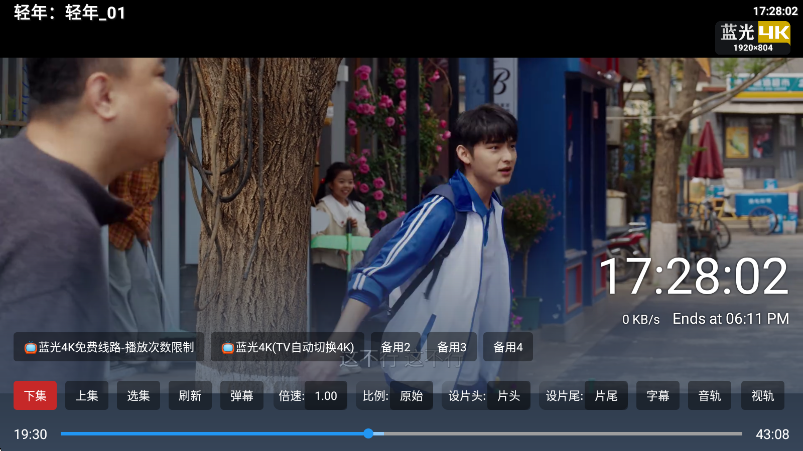The height and width of the screenshot is (451, 803).
Task: Set the intro skip point 片头
Action: tap(508, 395)
